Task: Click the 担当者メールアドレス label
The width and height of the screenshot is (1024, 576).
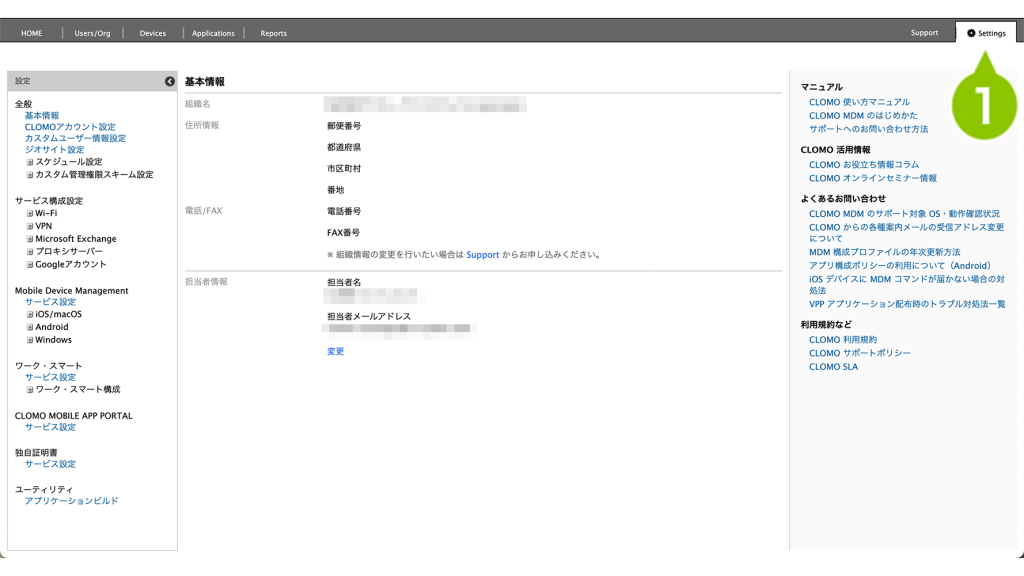Action: [369, 316]
